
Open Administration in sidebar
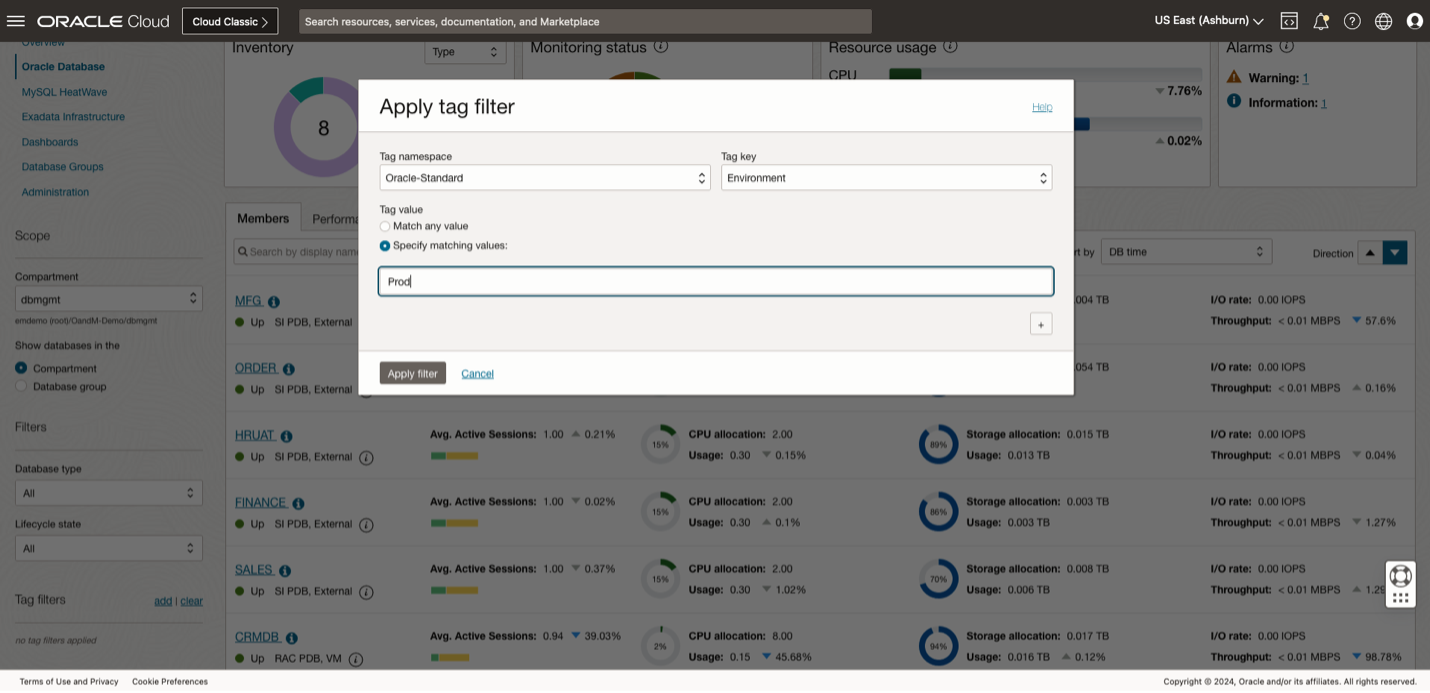pos(55,192)
